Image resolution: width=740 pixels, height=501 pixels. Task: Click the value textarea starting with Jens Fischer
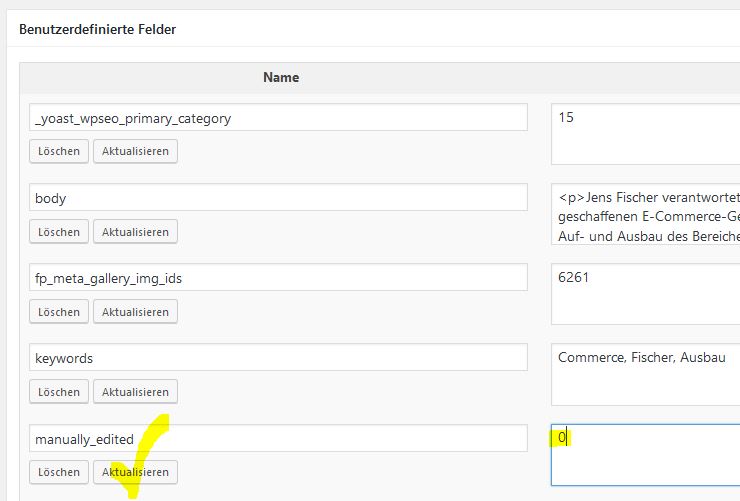[x=645, y=213]
